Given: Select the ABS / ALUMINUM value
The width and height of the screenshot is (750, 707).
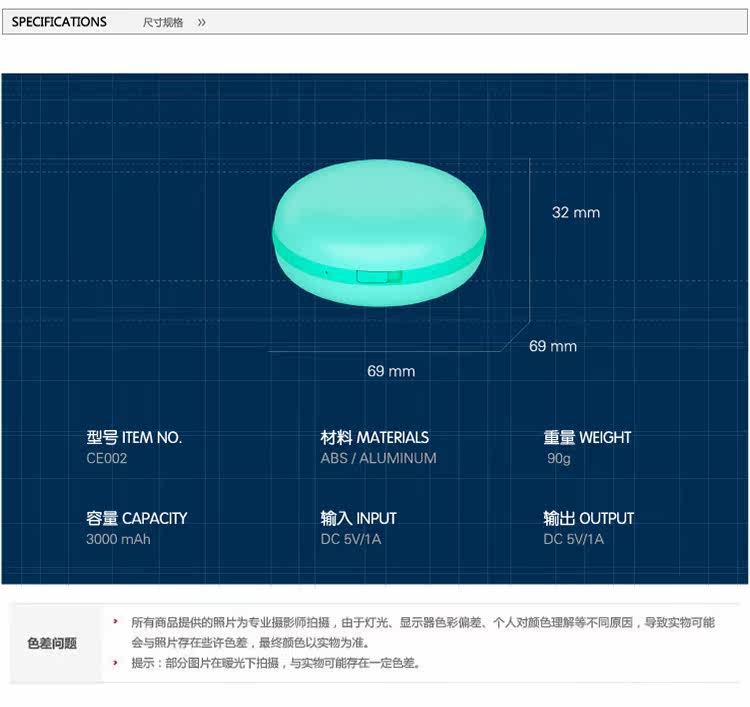Looking at the screenshot, I should coord(378,458).
